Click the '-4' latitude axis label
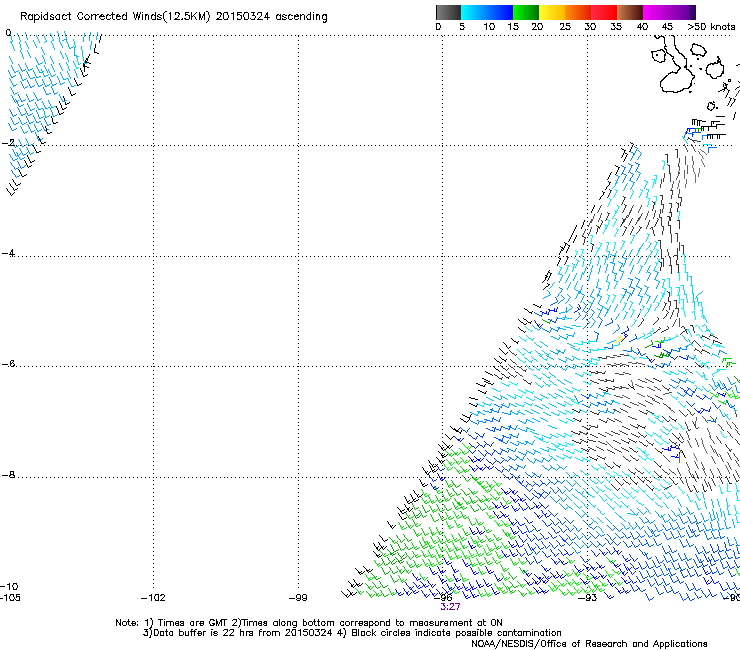This screenshot has height=650, width=740. [x=8, y=253]
